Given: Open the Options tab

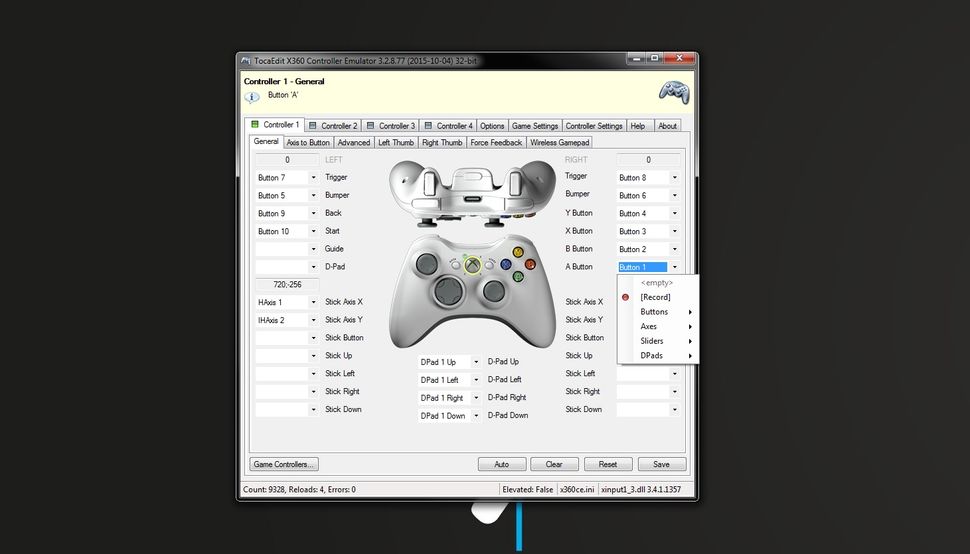Looking at the screenshot, I should [x=492, y=126].
